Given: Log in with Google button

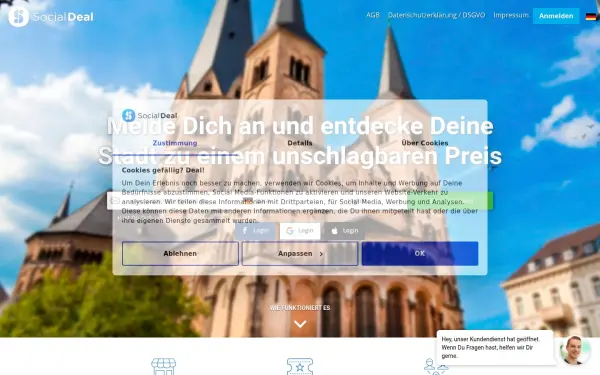Looking at the screenshot, I should 300,231.
